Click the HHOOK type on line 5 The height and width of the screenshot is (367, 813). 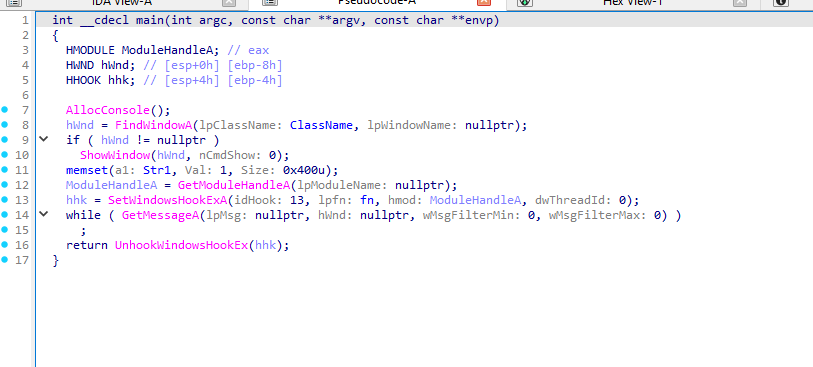[x=83, y=80]
